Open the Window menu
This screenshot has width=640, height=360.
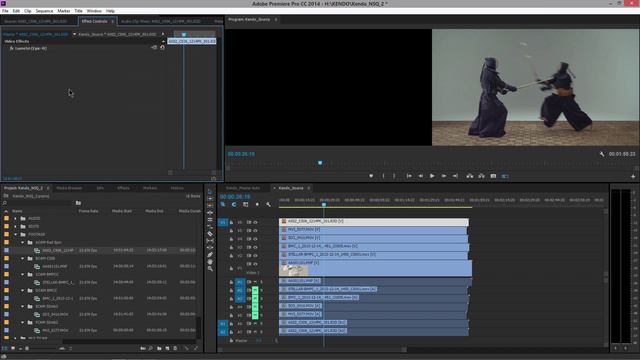pos(94,11)
